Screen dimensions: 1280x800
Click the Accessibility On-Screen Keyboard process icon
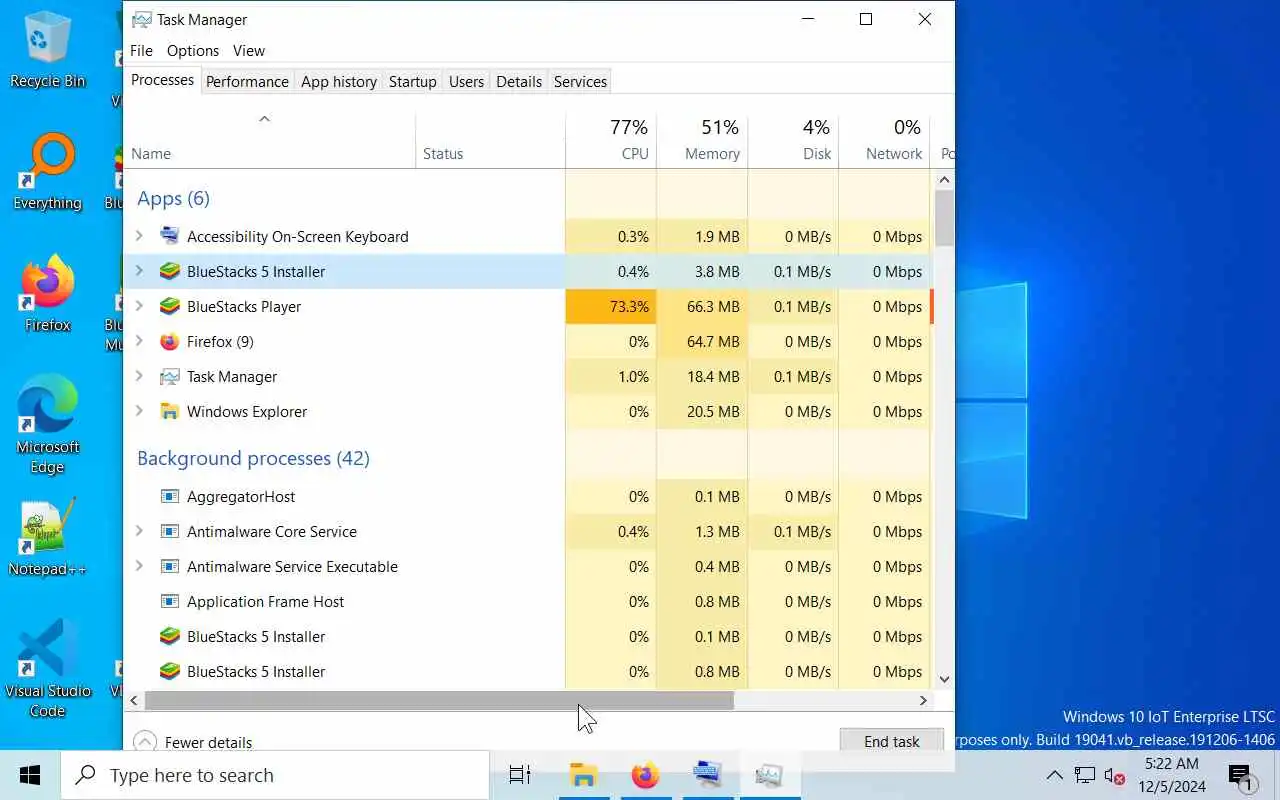point(170,237)
